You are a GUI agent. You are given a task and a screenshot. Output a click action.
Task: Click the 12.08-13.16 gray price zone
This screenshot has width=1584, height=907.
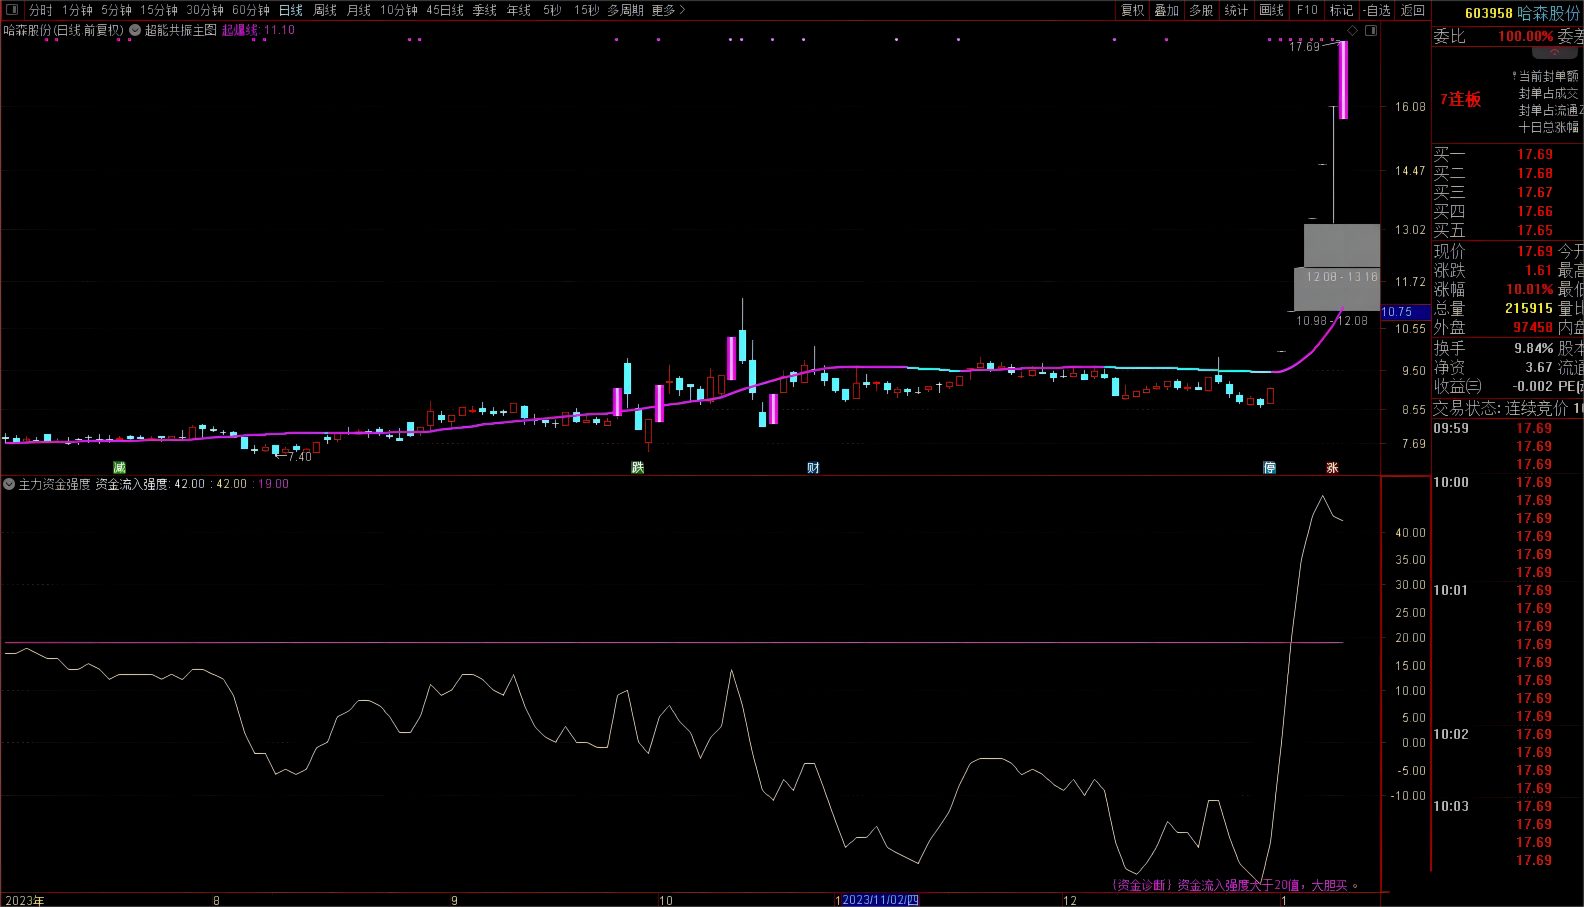click(1342, 276)
